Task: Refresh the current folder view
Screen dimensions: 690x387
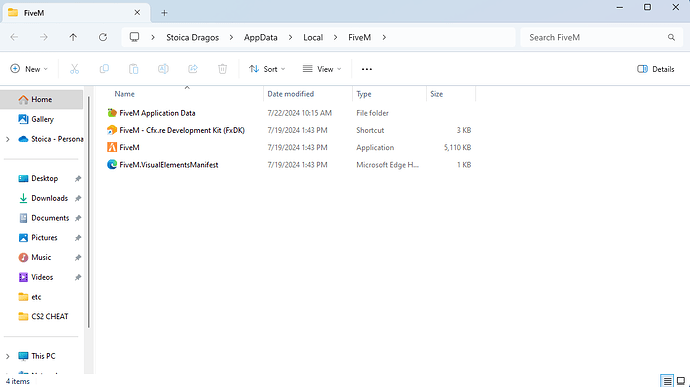Action: click(x=103, y=37)
